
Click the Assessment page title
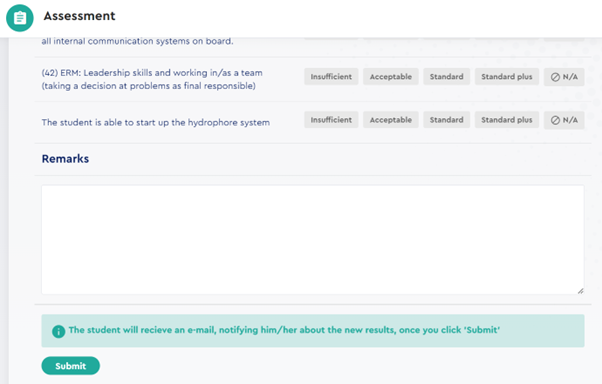point(79,16)
